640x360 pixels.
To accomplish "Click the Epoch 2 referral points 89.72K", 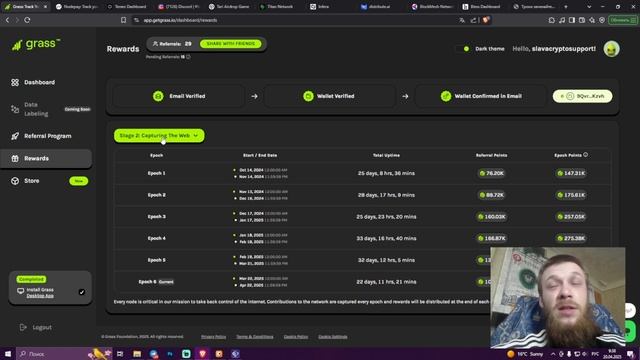I will tap(491, 195).
